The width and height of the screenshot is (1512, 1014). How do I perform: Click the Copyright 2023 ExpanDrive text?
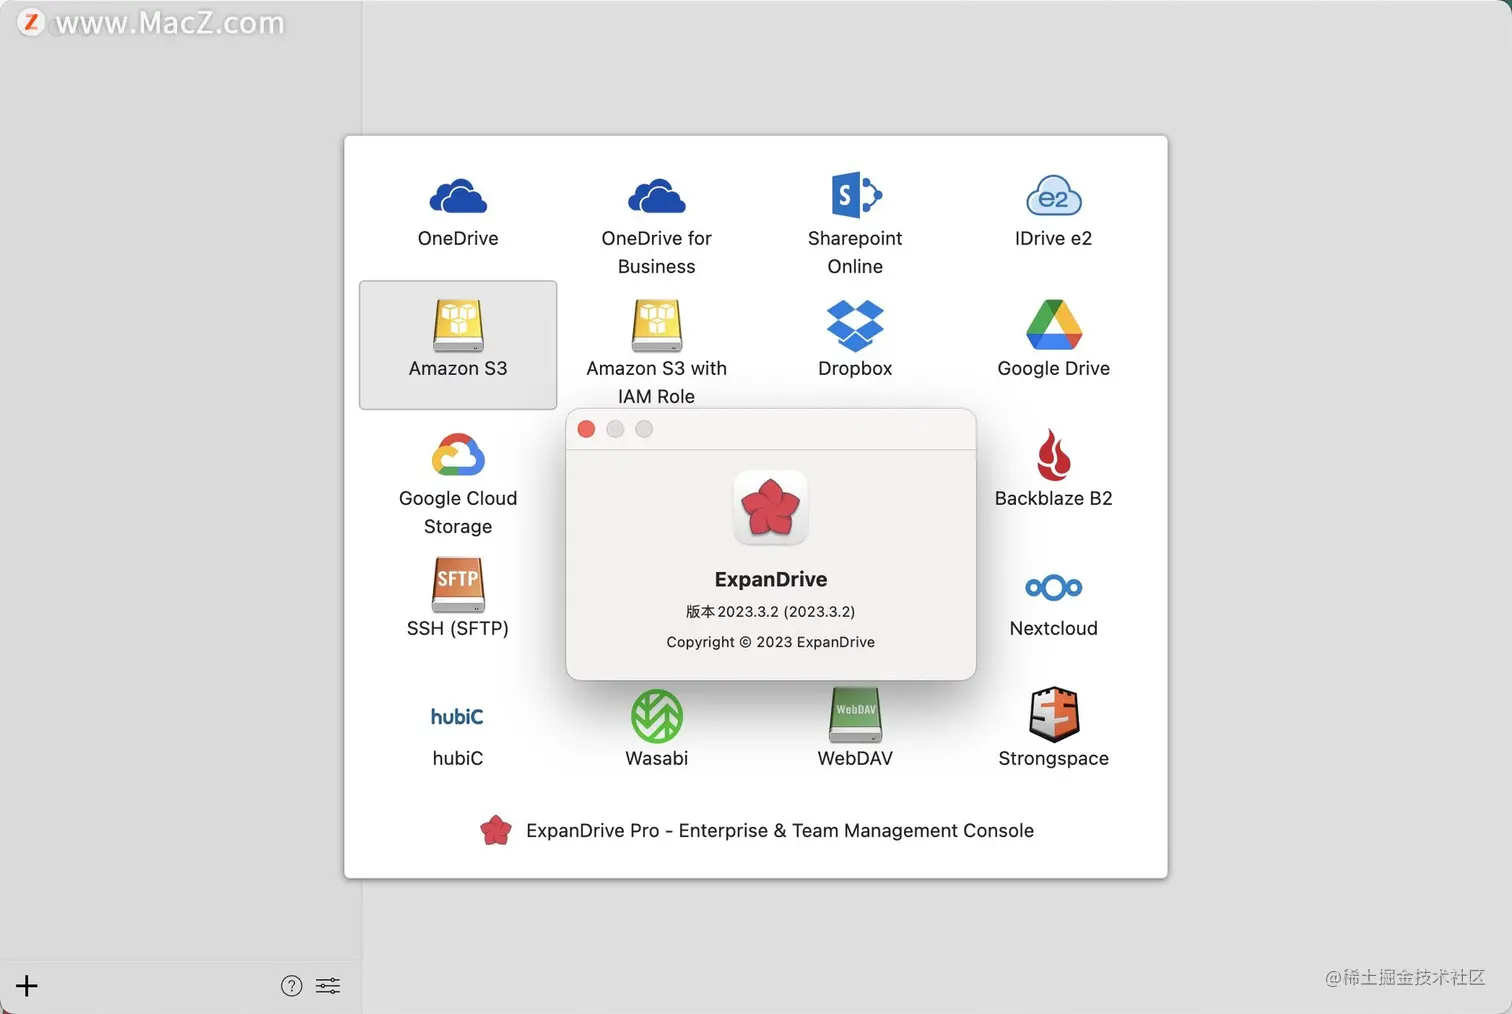(x=771, y=642)
